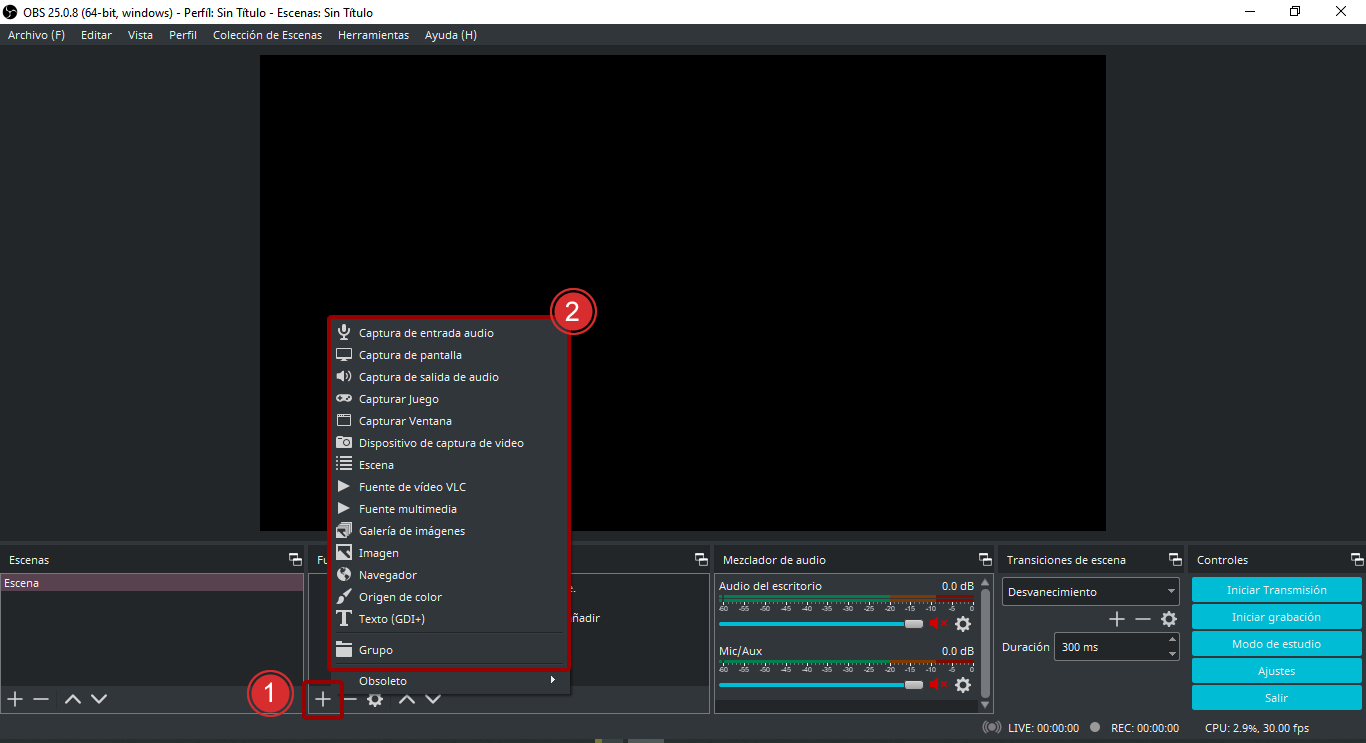
Task: Open Mic/Aux settings gear
Action: click(963, 685)
